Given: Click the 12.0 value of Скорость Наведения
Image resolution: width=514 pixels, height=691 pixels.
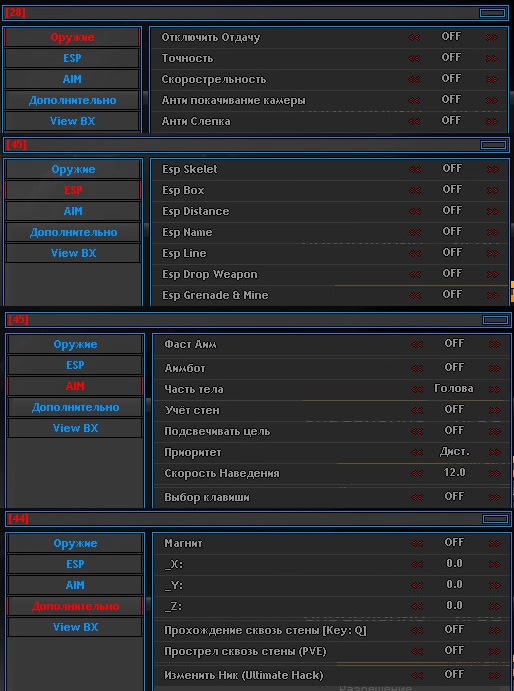Looking at the screenshot, I should [454, 472].
